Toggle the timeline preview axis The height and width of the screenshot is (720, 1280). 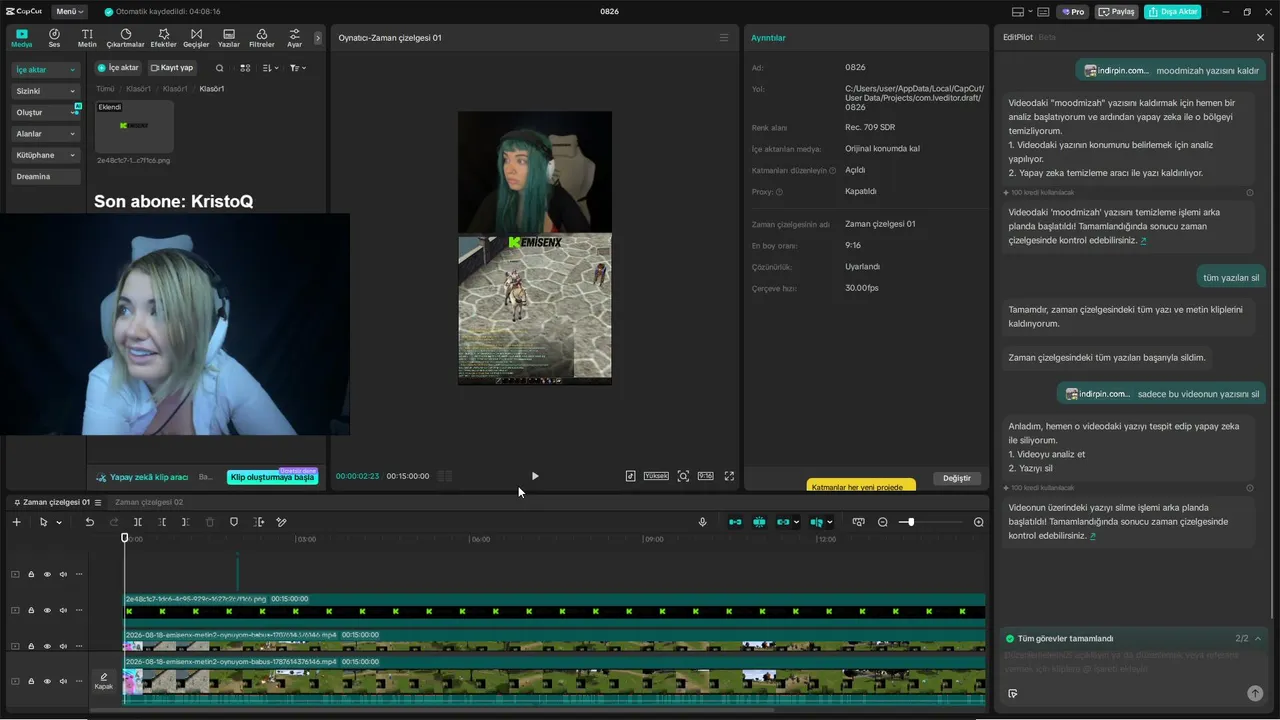(x=816, y=522)
